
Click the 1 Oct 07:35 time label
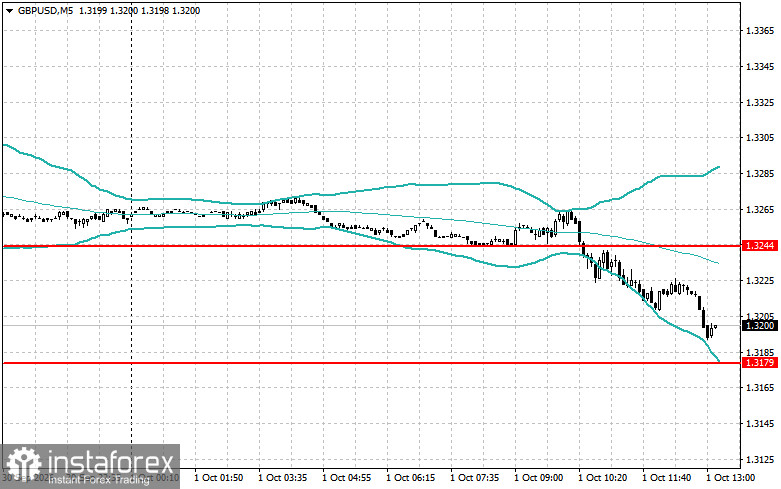click(475, 478)
